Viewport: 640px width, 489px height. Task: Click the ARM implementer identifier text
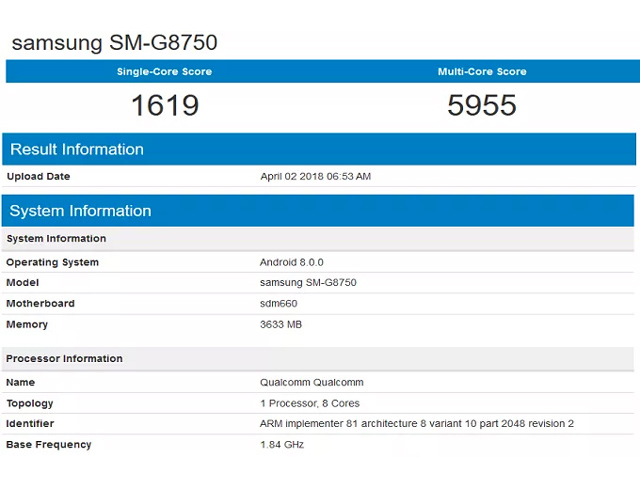tap(417, 424)
